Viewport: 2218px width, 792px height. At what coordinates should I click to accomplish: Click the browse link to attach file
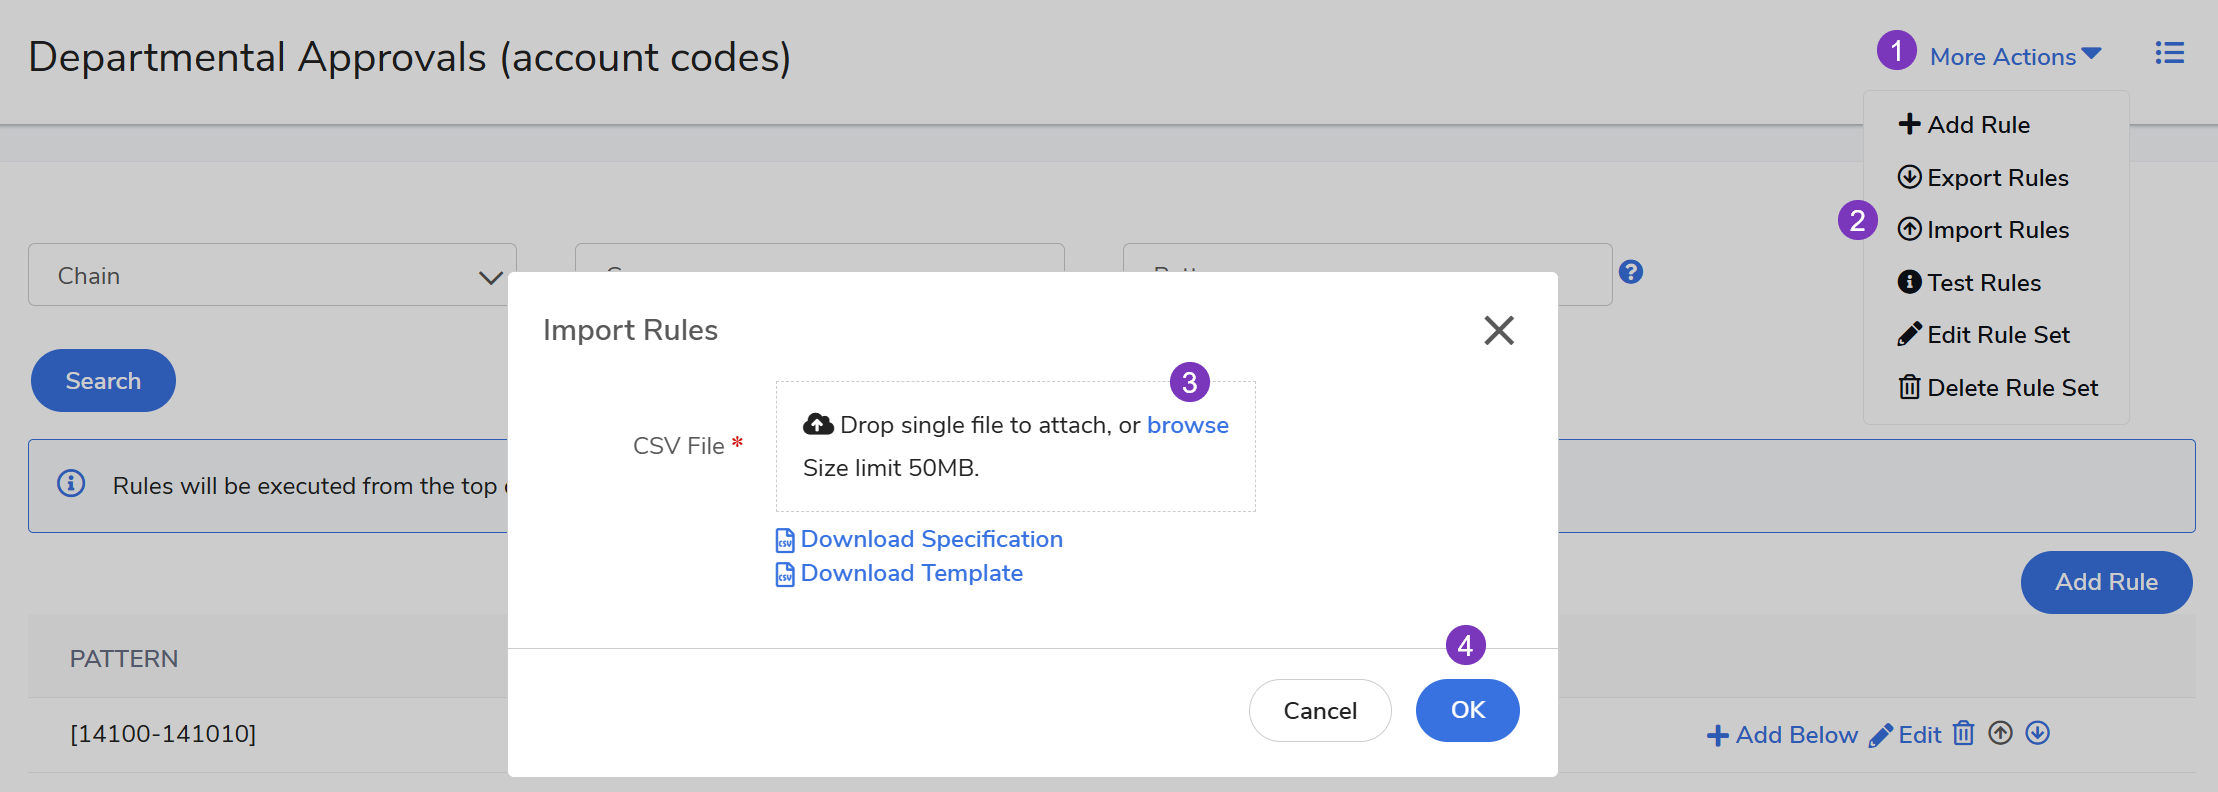pyautogui.click(x=1187, y=425)
